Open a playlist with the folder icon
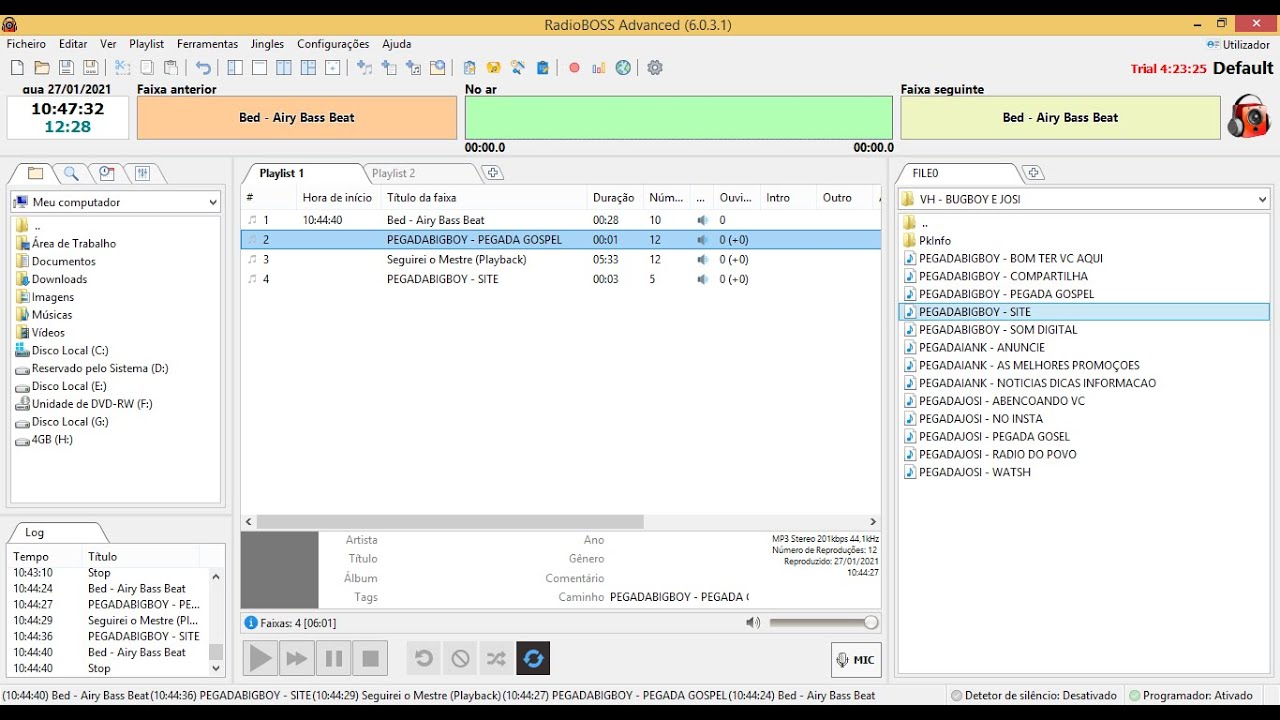 [x=42, y=68]
